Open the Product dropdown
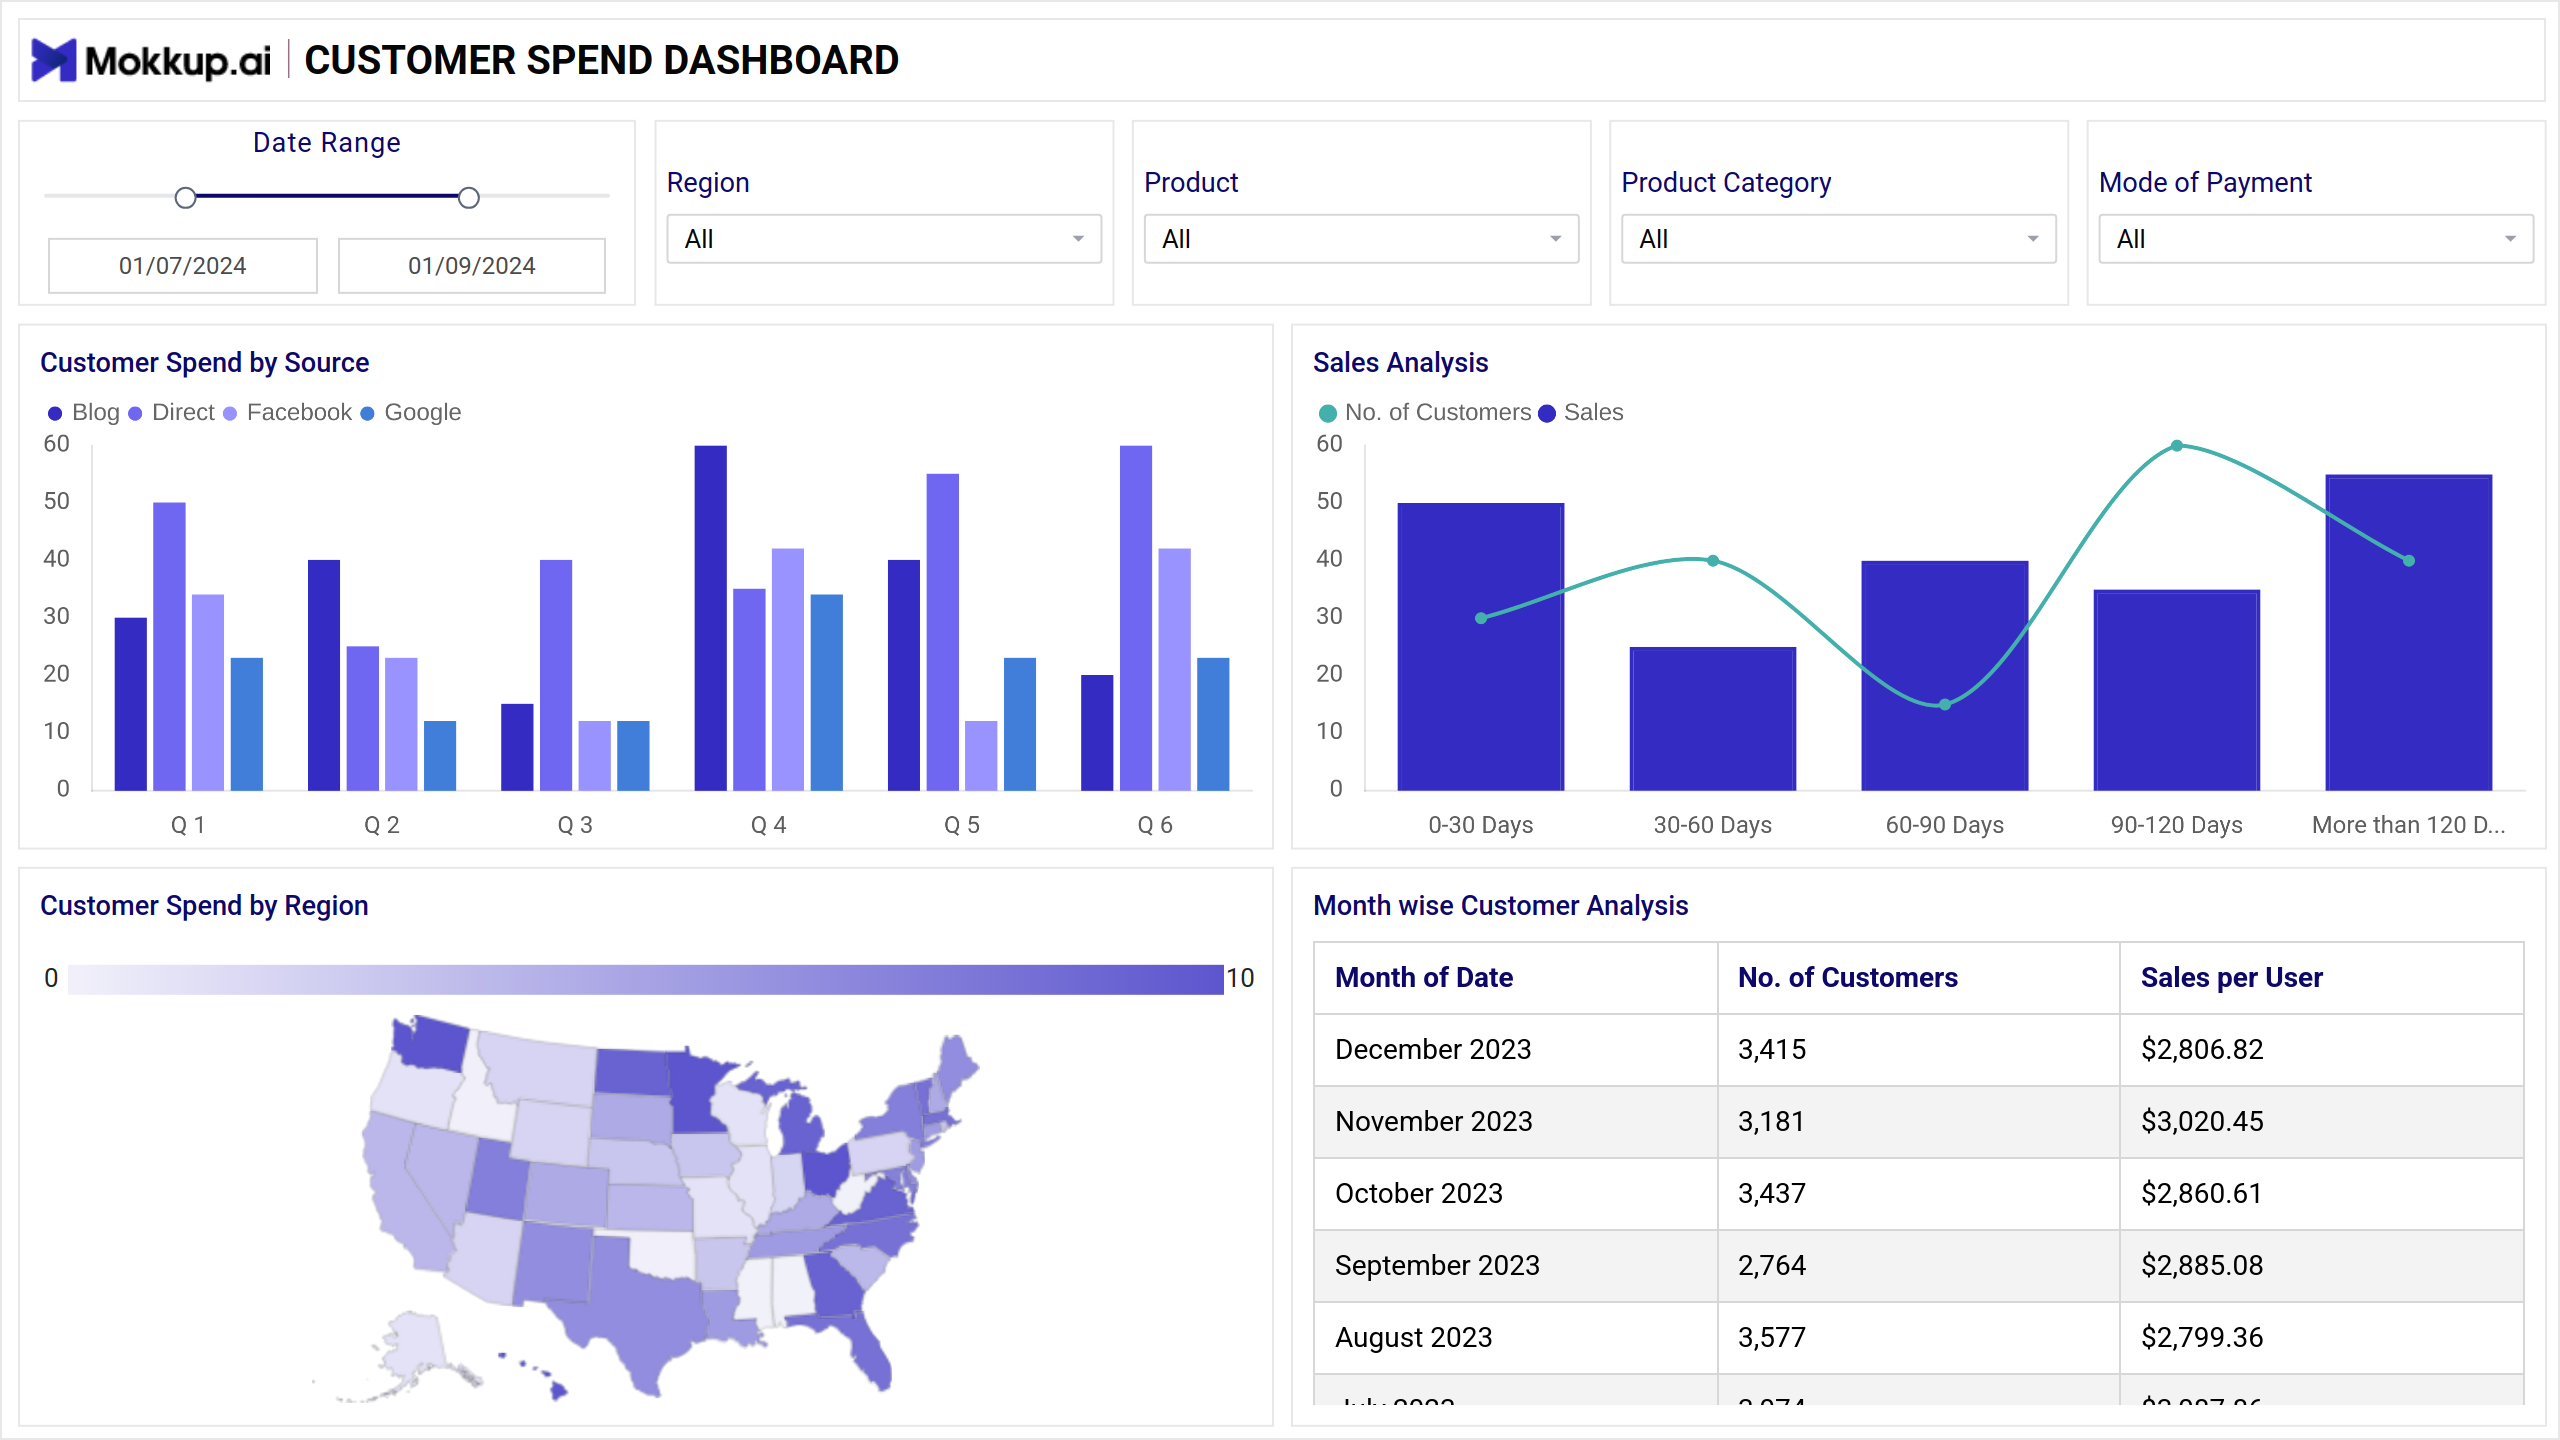2560x1440 pixels. click(x=1361, y=239)
